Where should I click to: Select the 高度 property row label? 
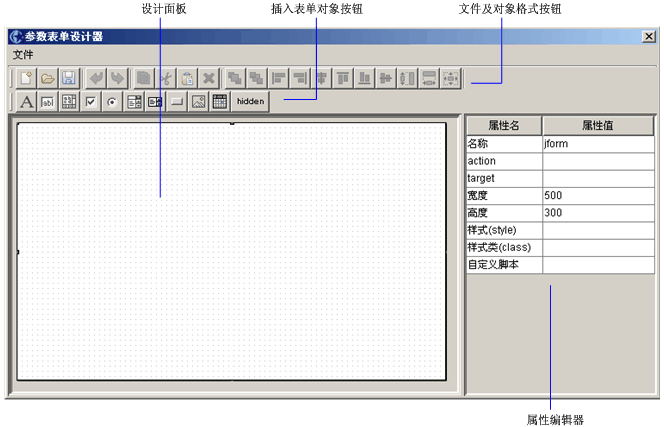pyautogui.click(x=504, y=213)
